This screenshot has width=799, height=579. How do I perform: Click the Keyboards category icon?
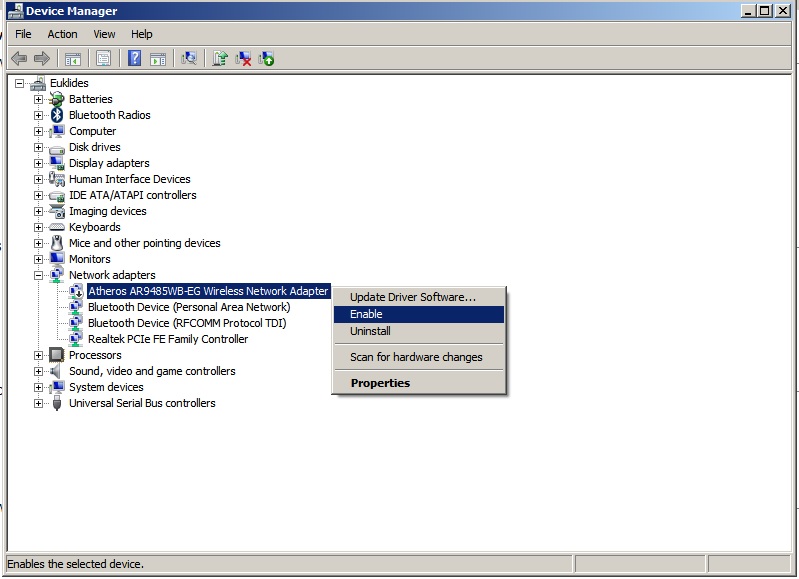[57, 227]
